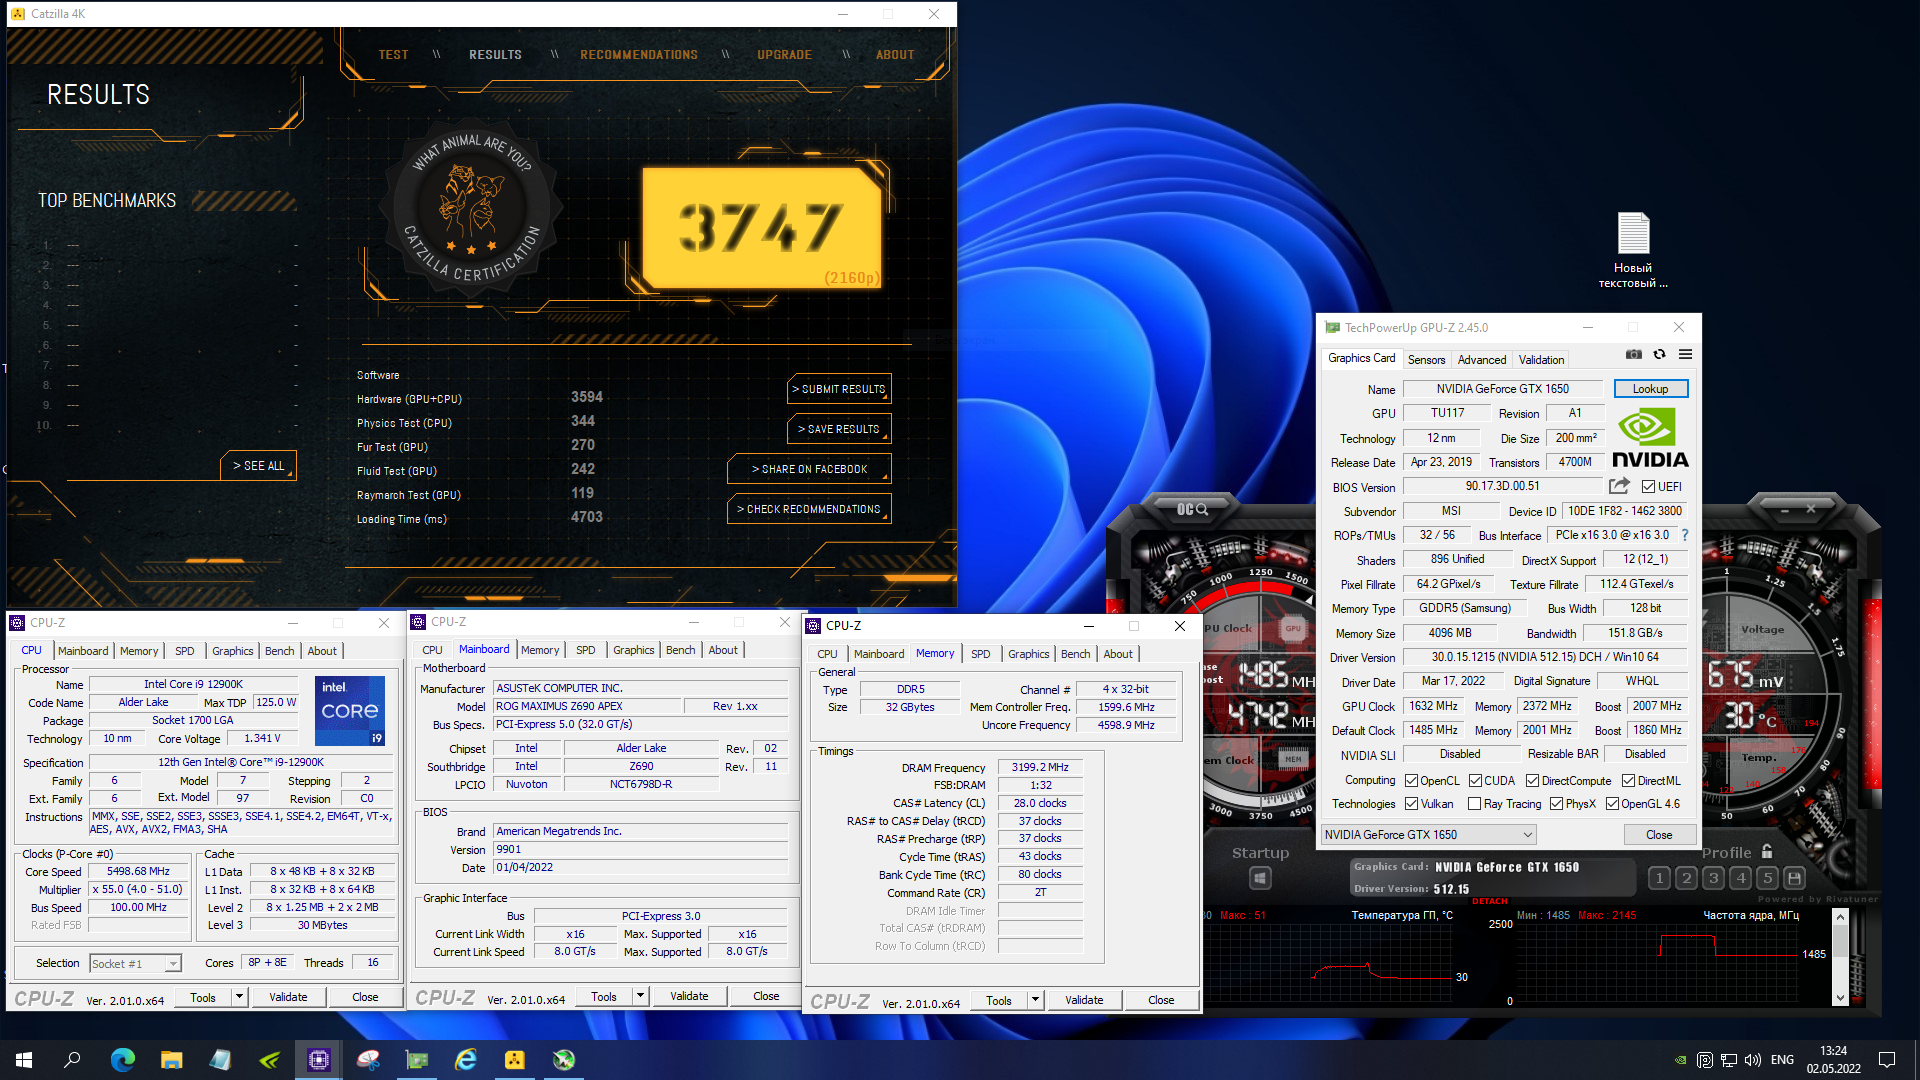Open Snipping Tool from taskbar
The width and height of the screenshot is (1920, 1080).
coord(368,1060)
